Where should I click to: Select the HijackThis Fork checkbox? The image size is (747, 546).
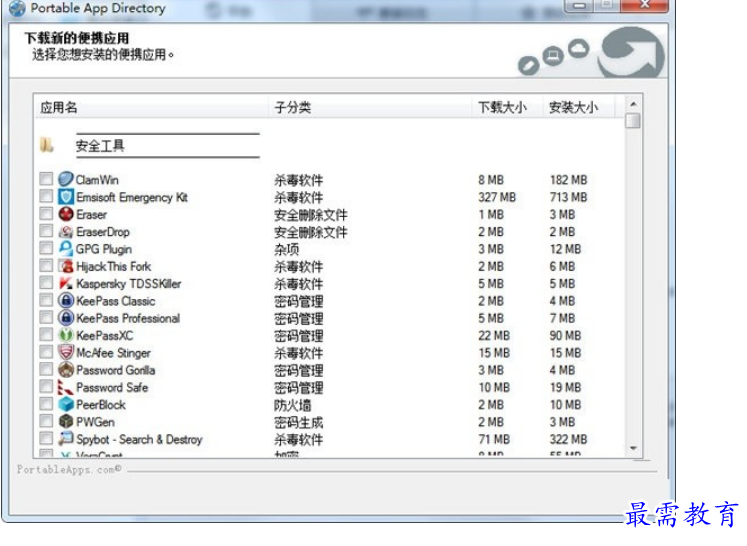click(x=46, y=265)
